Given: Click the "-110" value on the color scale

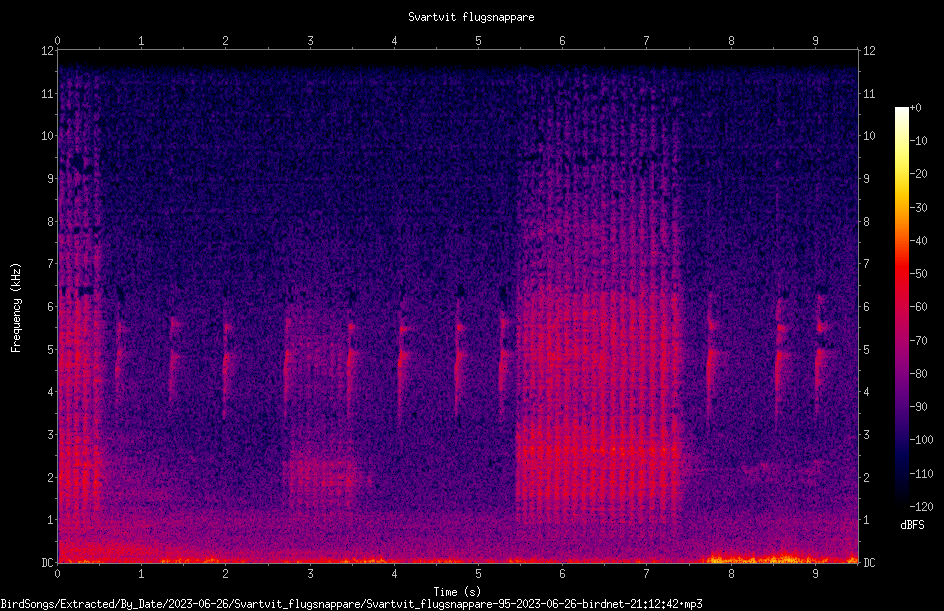Looking at the screenshot, I should [x=921, y=474].
